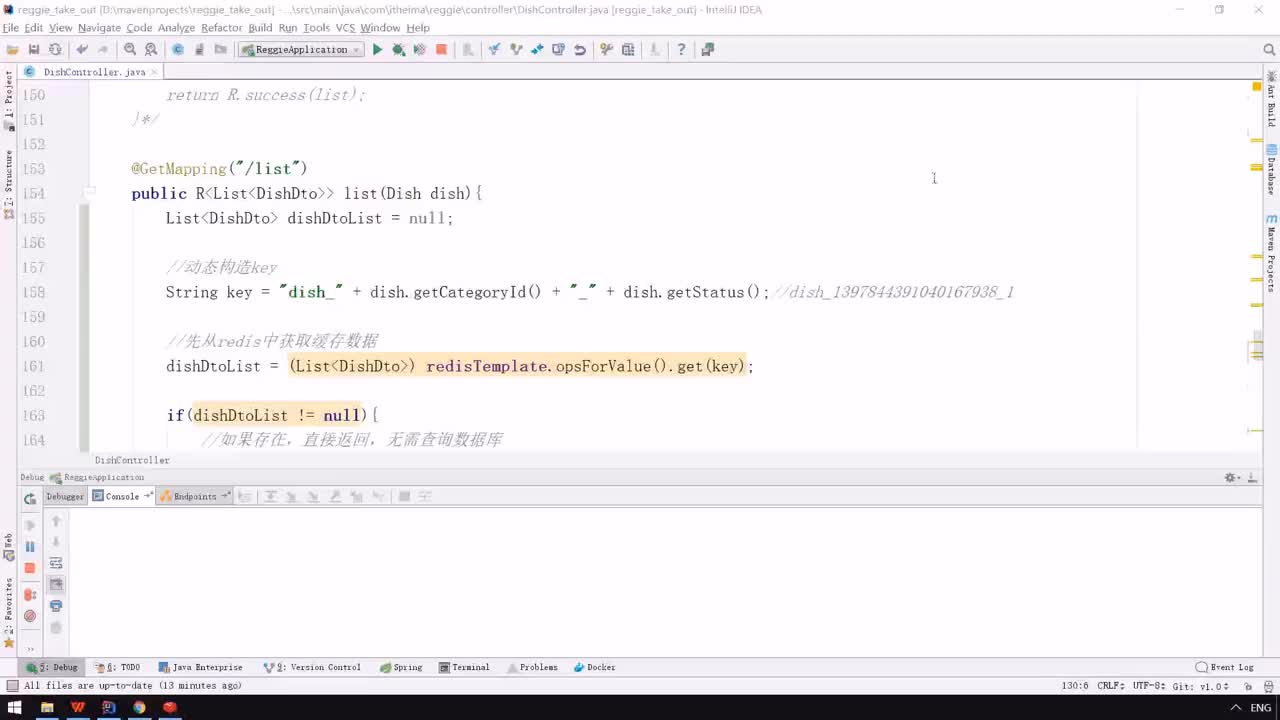
Task: Open the Java Enterprise tool window
Action: coord(201,667)
